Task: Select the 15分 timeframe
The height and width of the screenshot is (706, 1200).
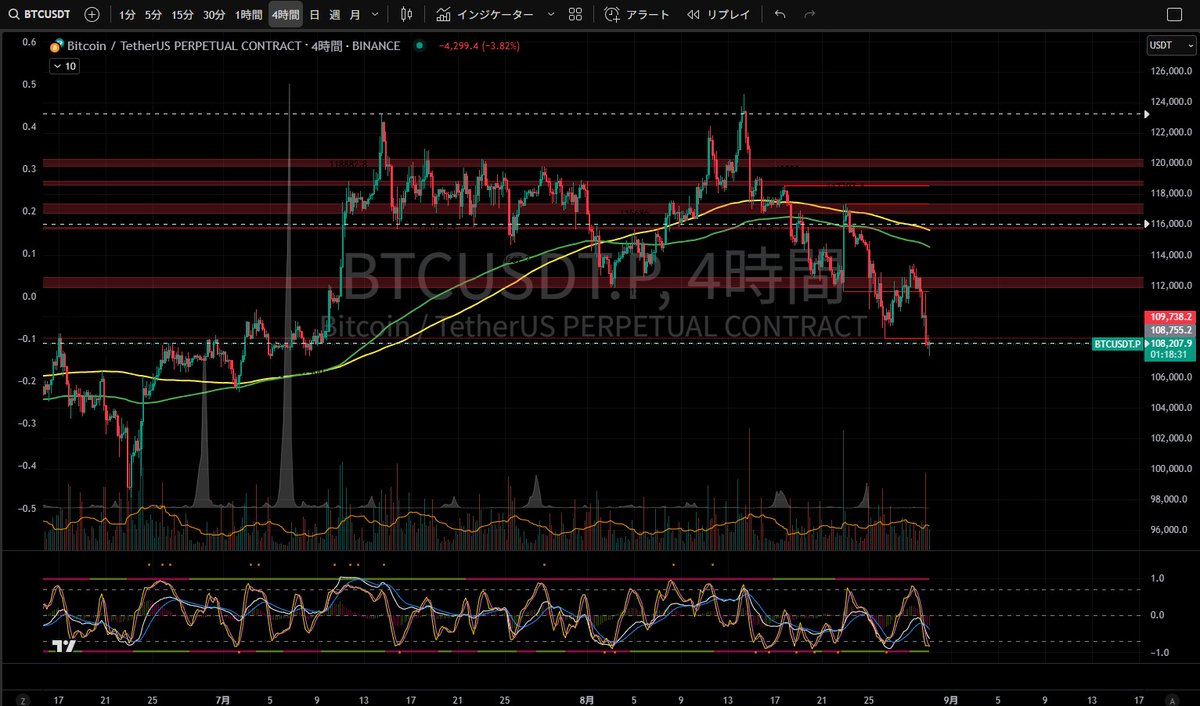Action: 182,15
